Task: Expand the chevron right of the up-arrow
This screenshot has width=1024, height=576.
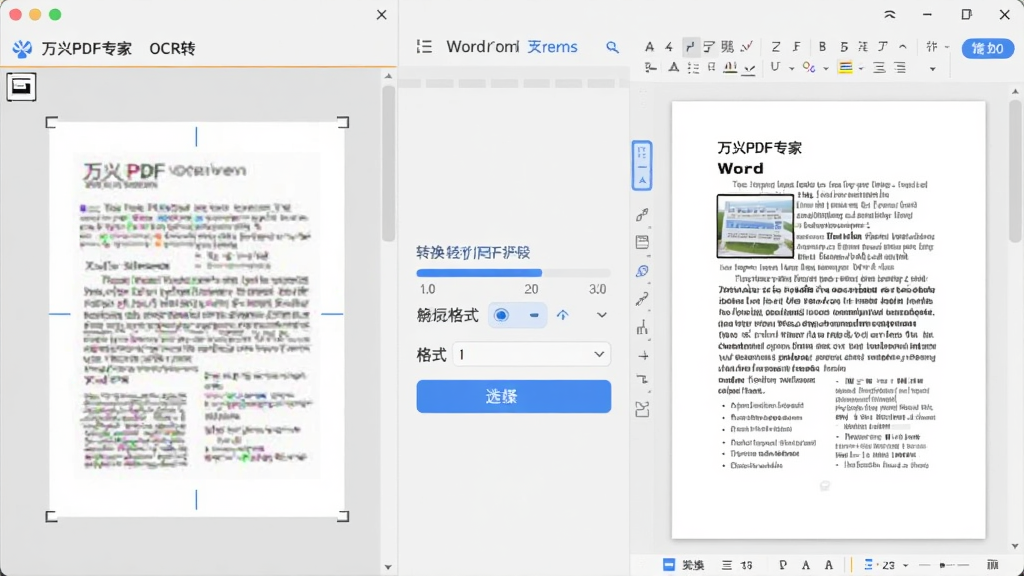Action: point(601,315)
